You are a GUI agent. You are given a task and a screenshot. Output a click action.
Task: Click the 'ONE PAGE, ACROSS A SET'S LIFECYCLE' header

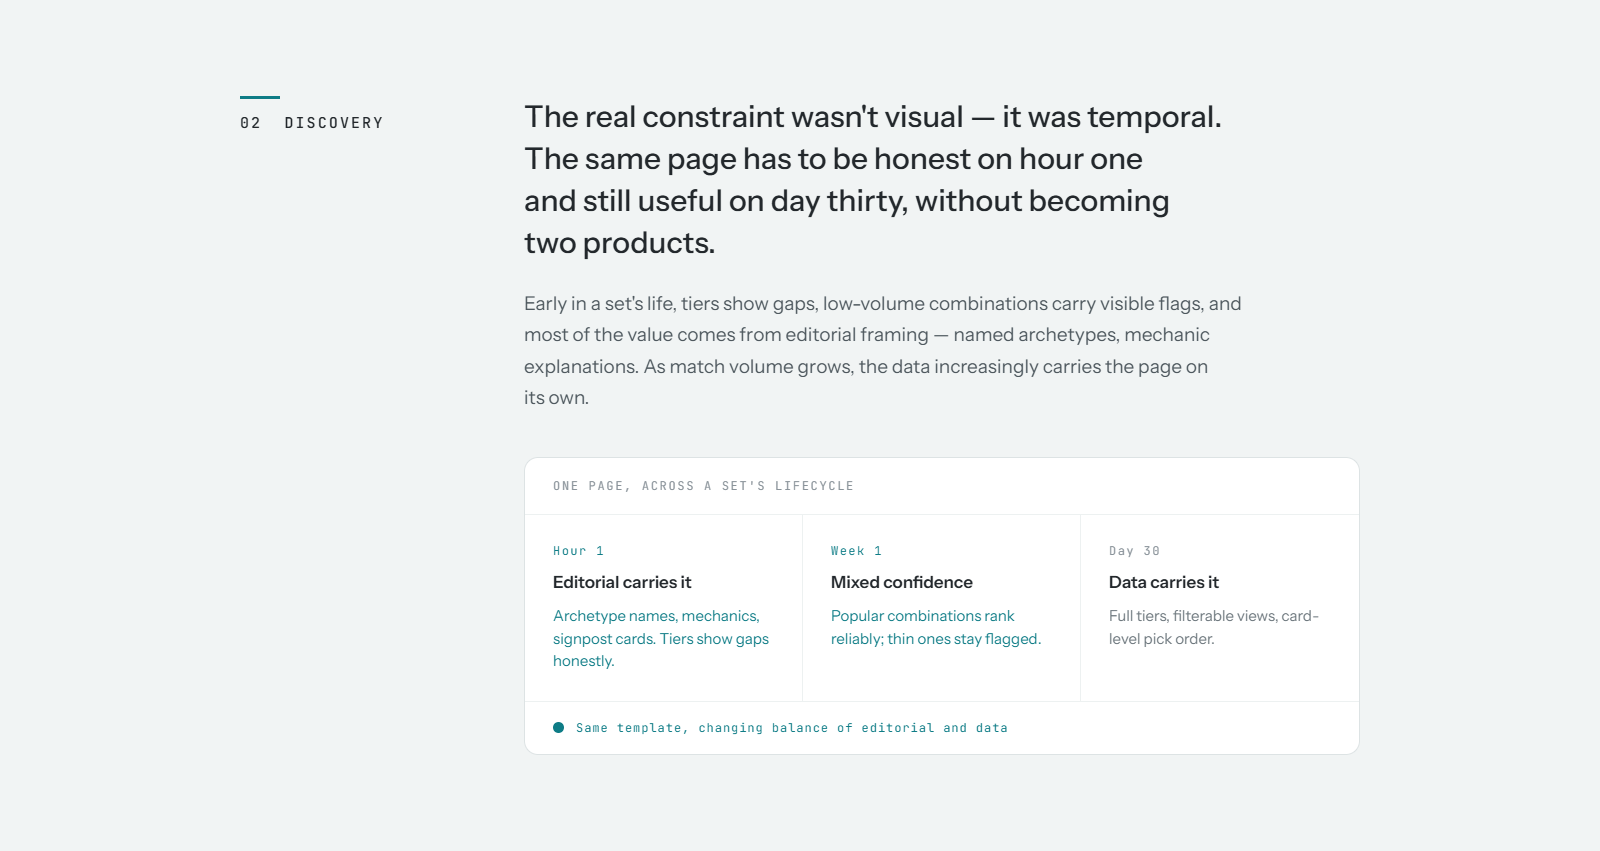pos(703,486)
